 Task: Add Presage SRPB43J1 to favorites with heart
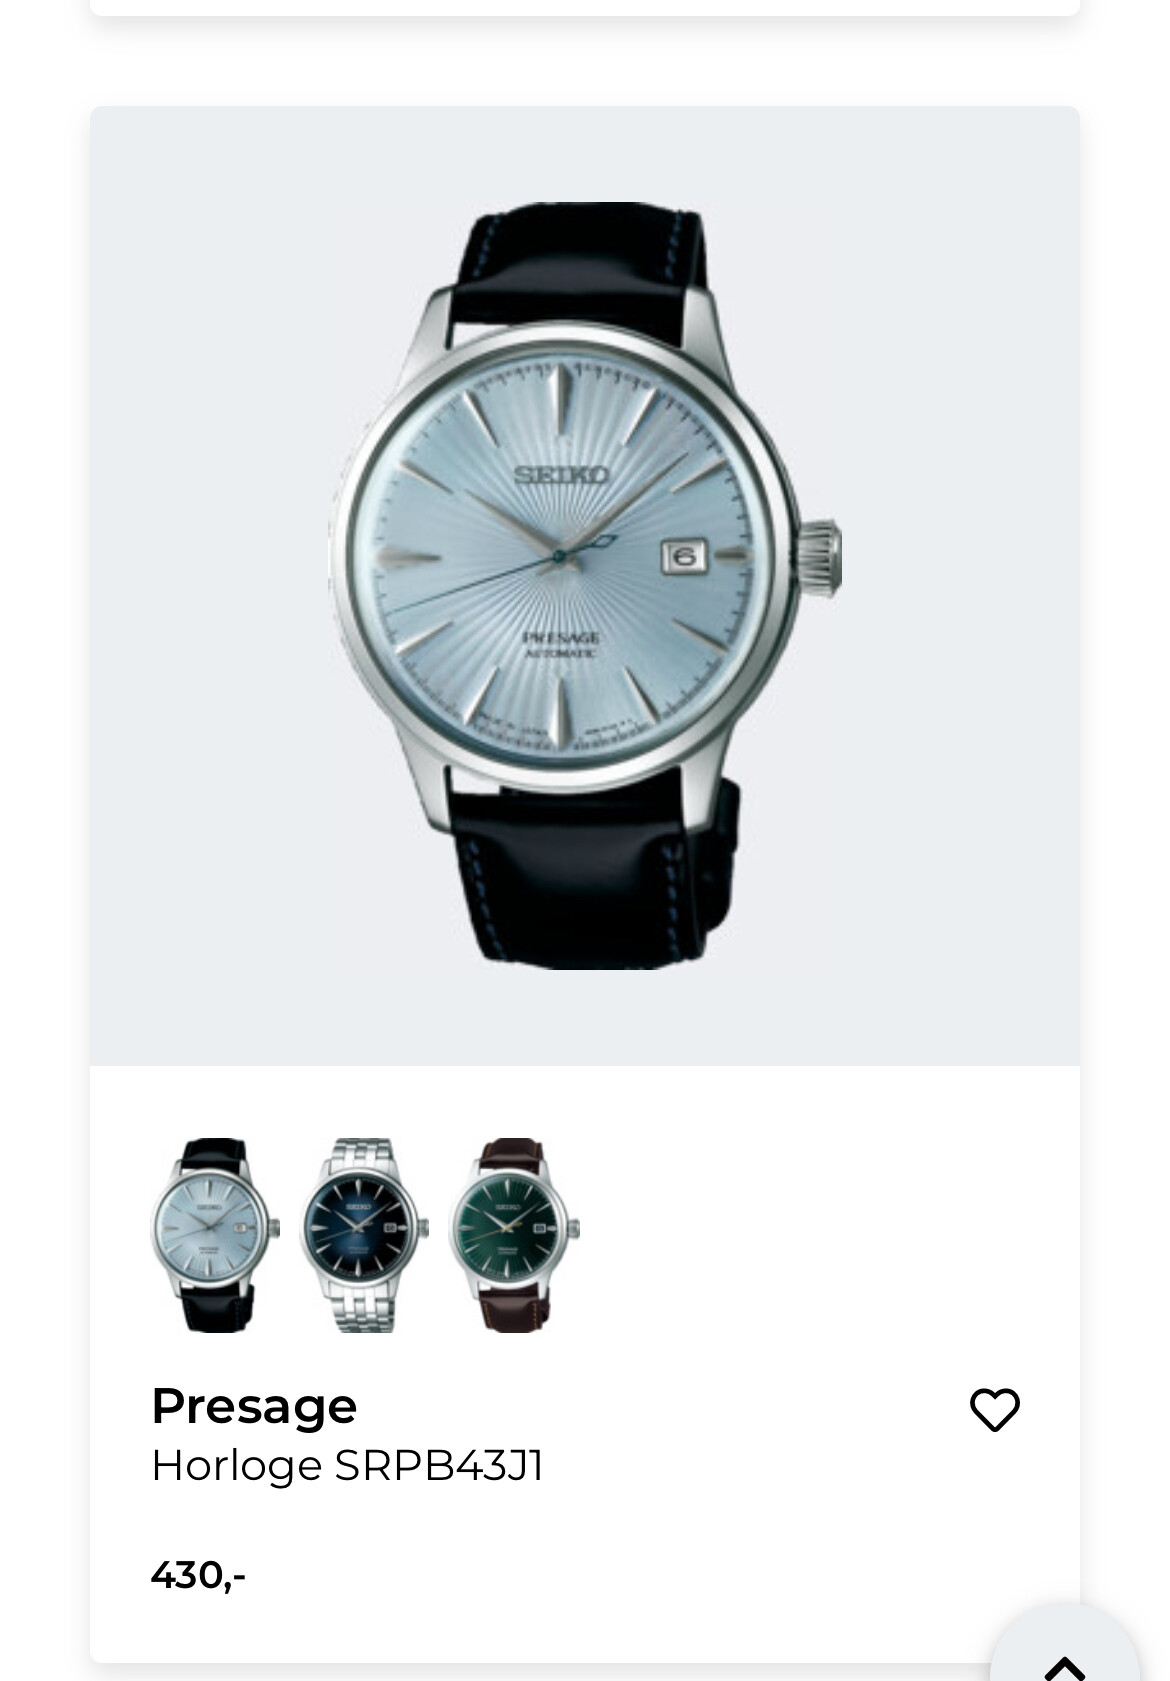(x=994, y=1410)
